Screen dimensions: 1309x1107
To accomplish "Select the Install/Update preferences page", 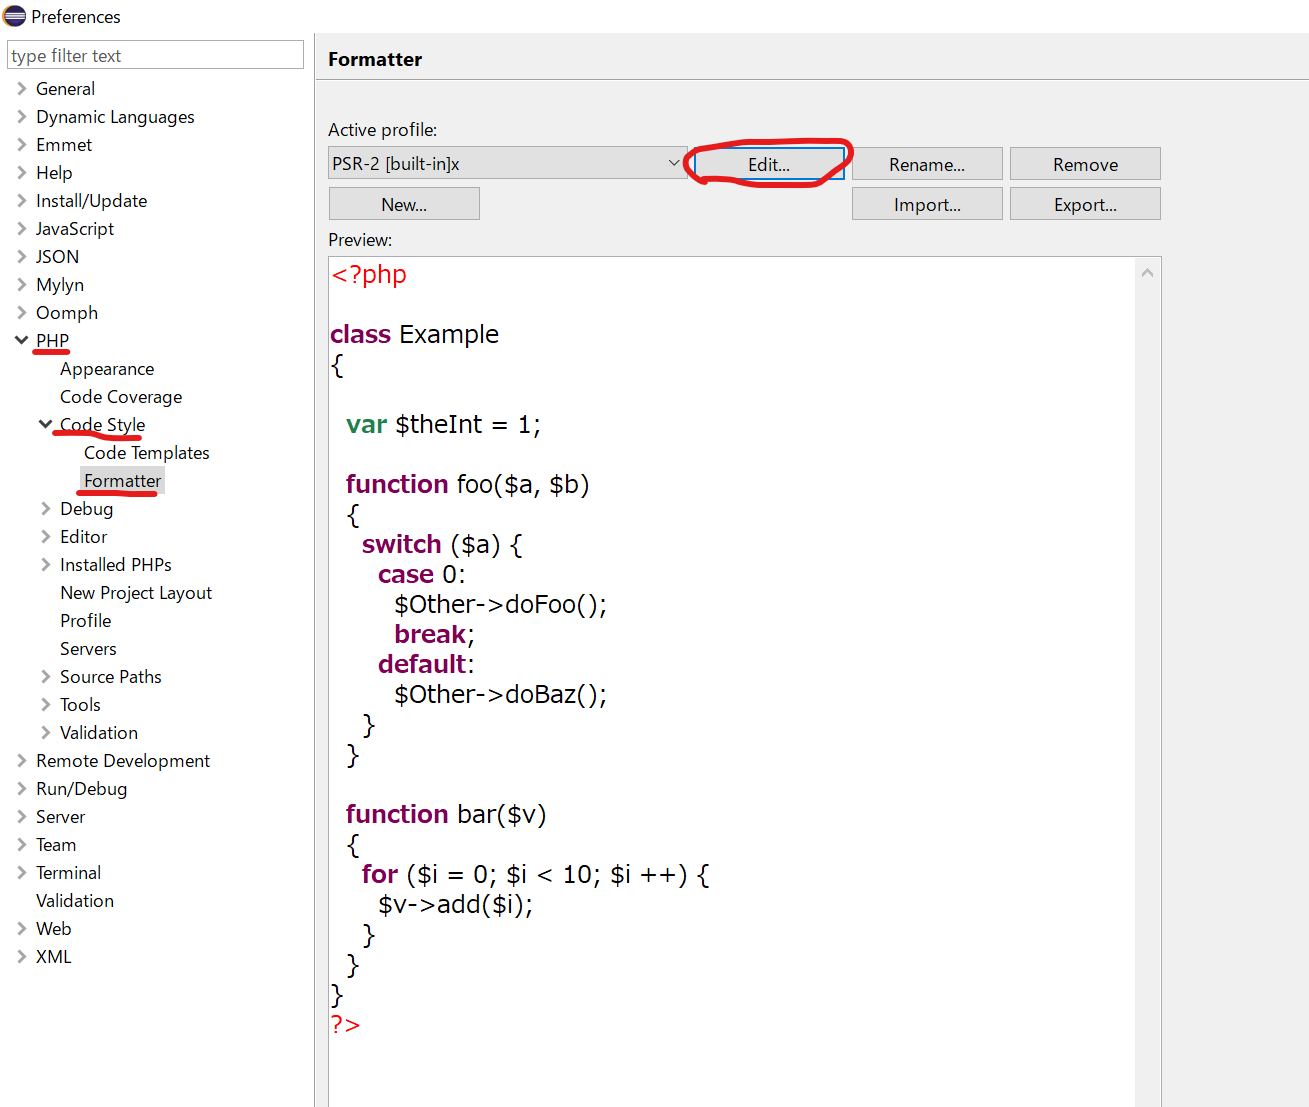I will tap(91, 201).
